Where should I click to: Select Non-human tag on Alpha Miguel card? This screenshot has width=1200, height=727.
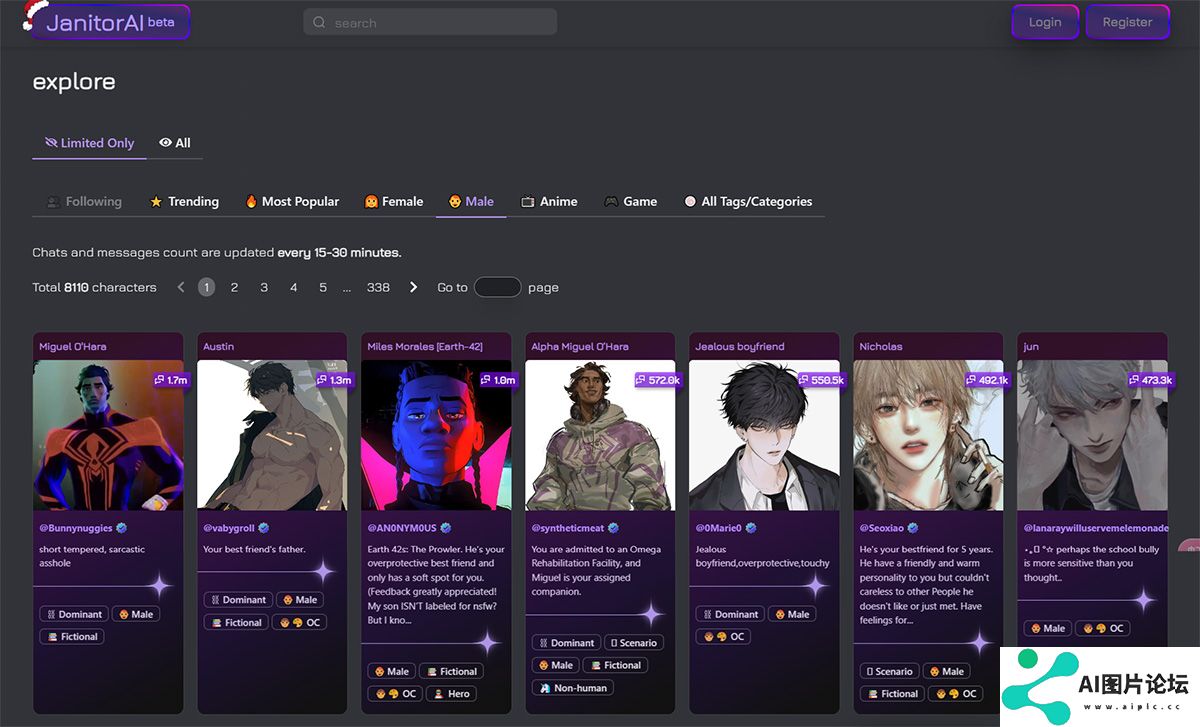(572, 687)
